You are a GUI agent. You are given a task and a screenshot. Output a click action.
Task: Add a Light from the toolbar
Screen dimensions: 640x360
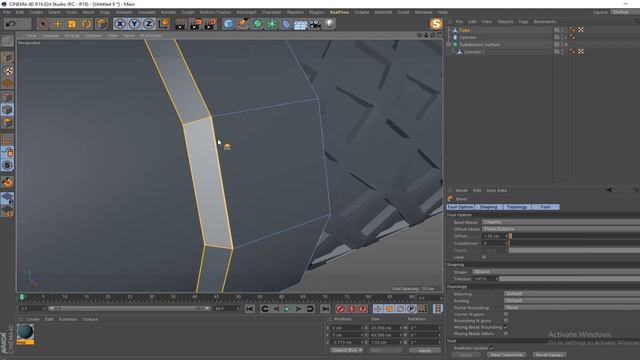click(329, 24)
